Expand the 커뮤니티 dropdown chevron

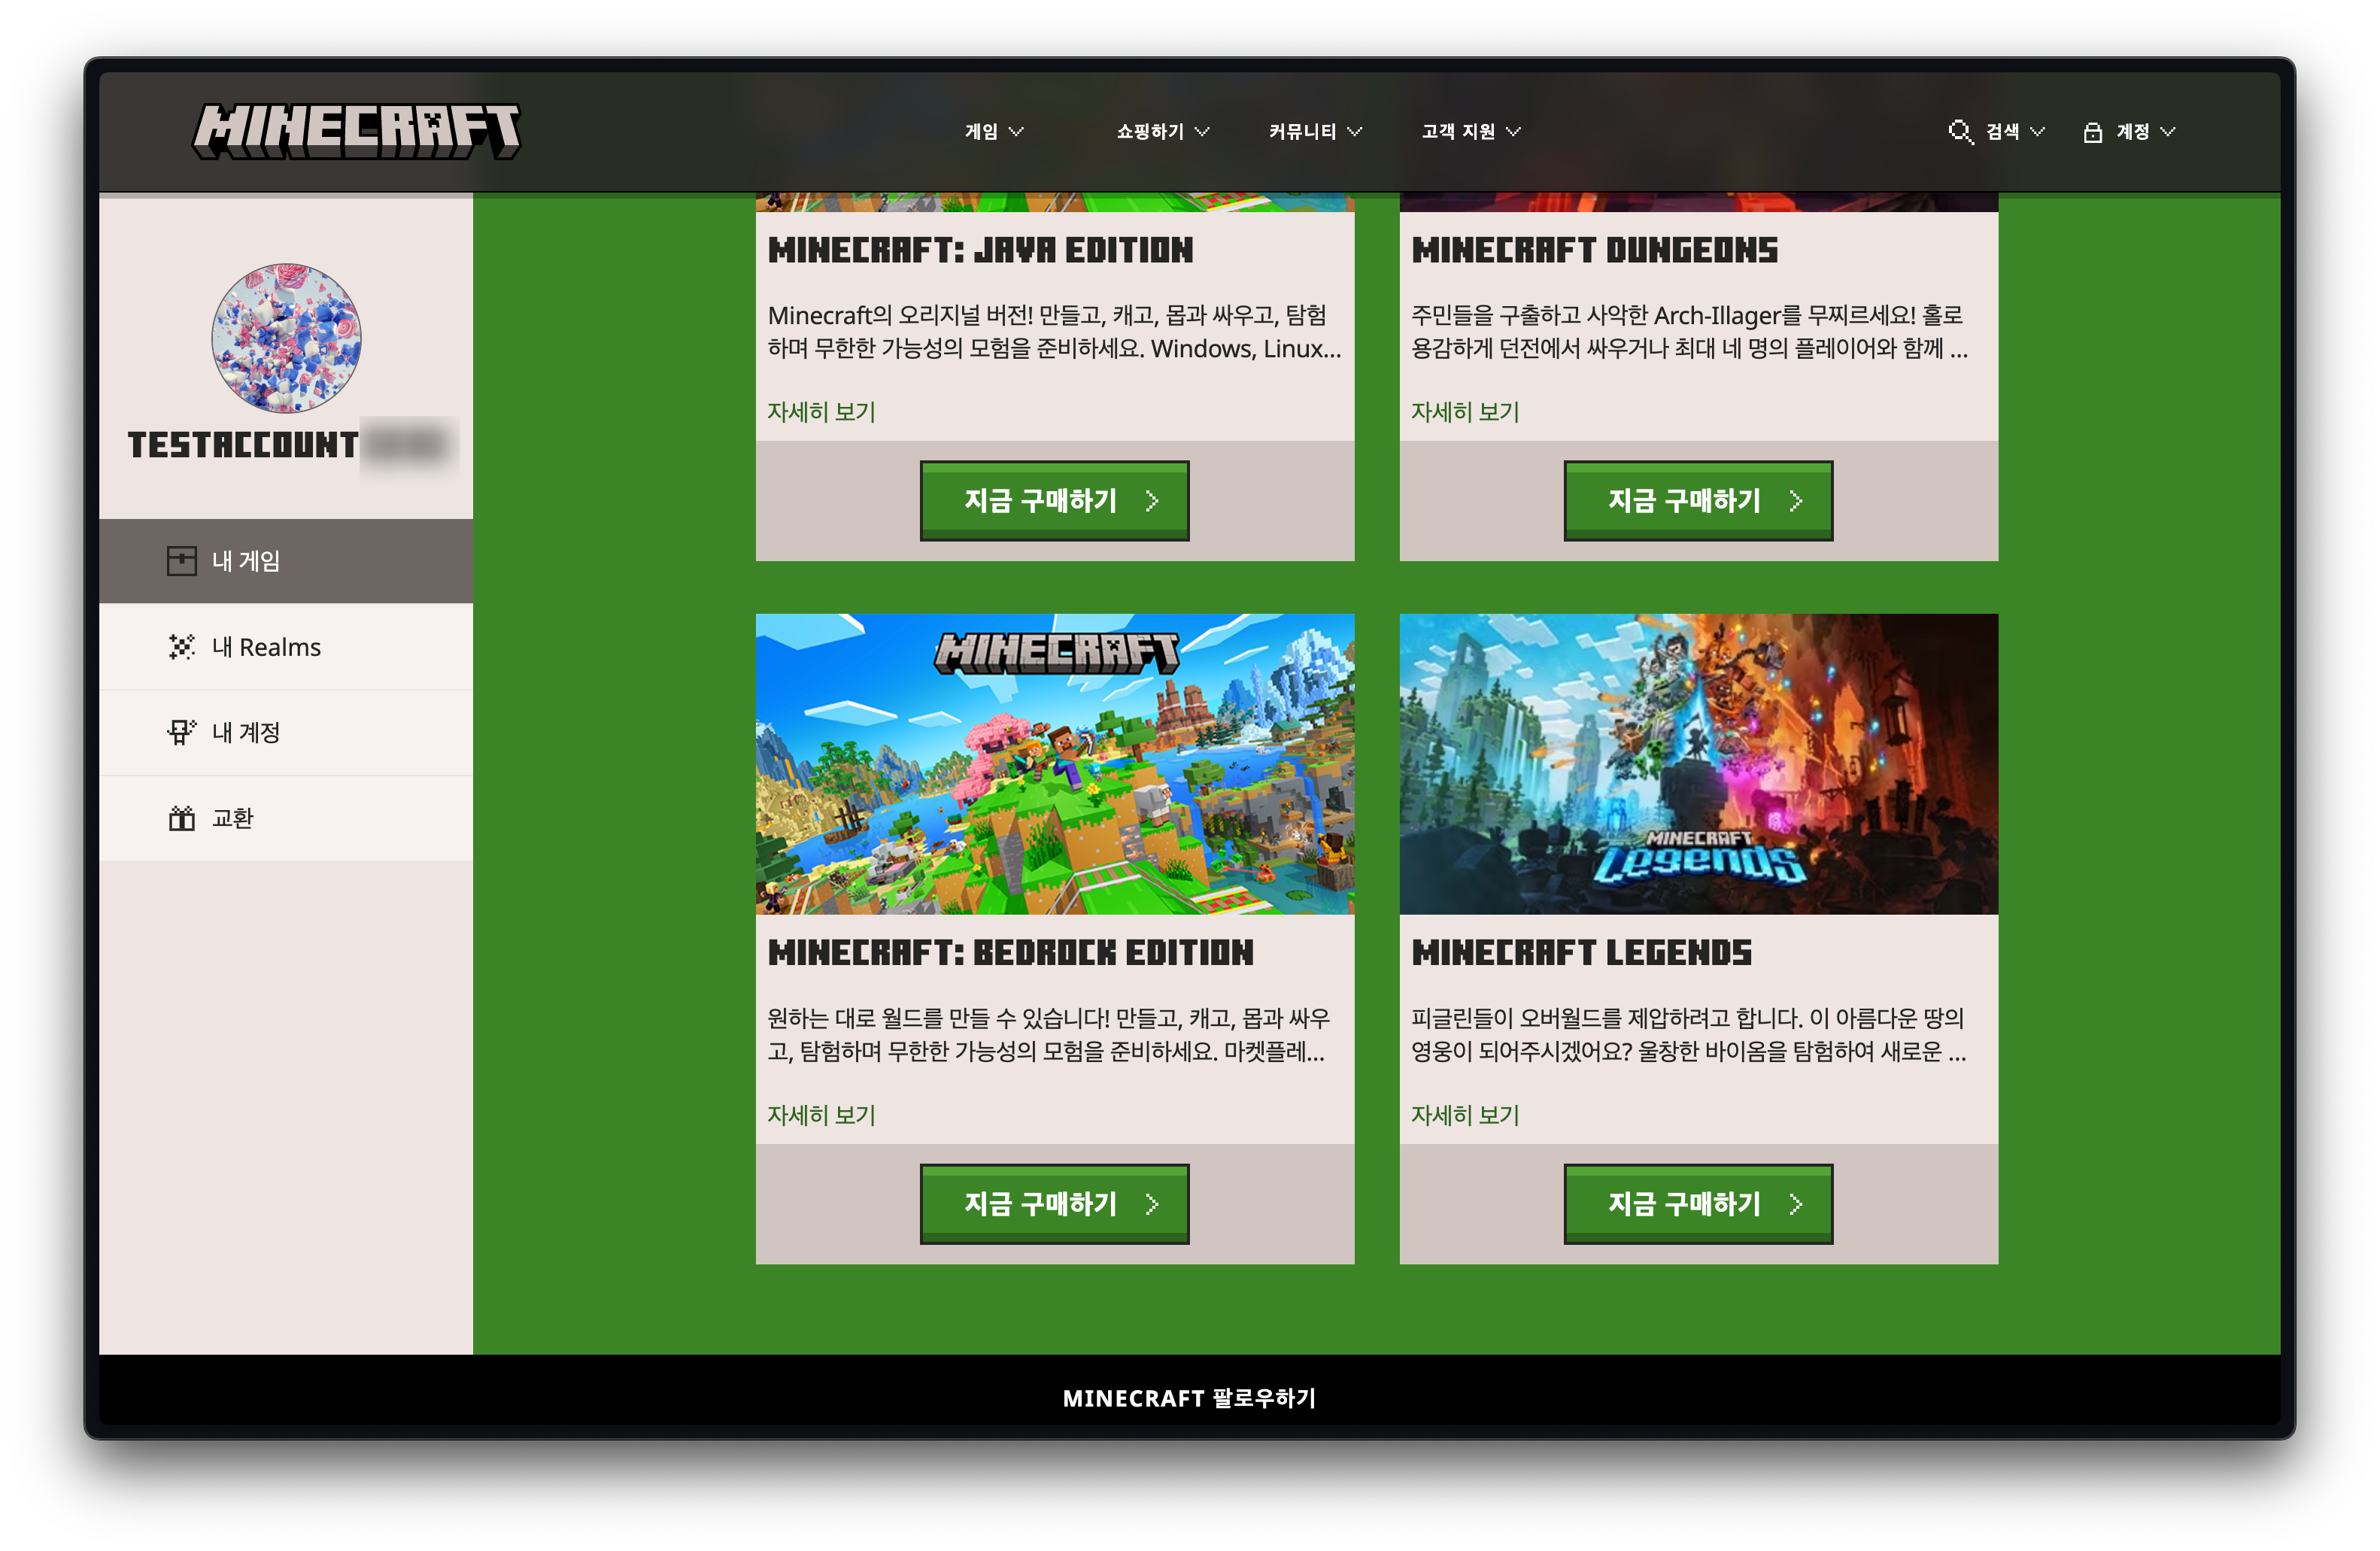(x=1354, y=132)
